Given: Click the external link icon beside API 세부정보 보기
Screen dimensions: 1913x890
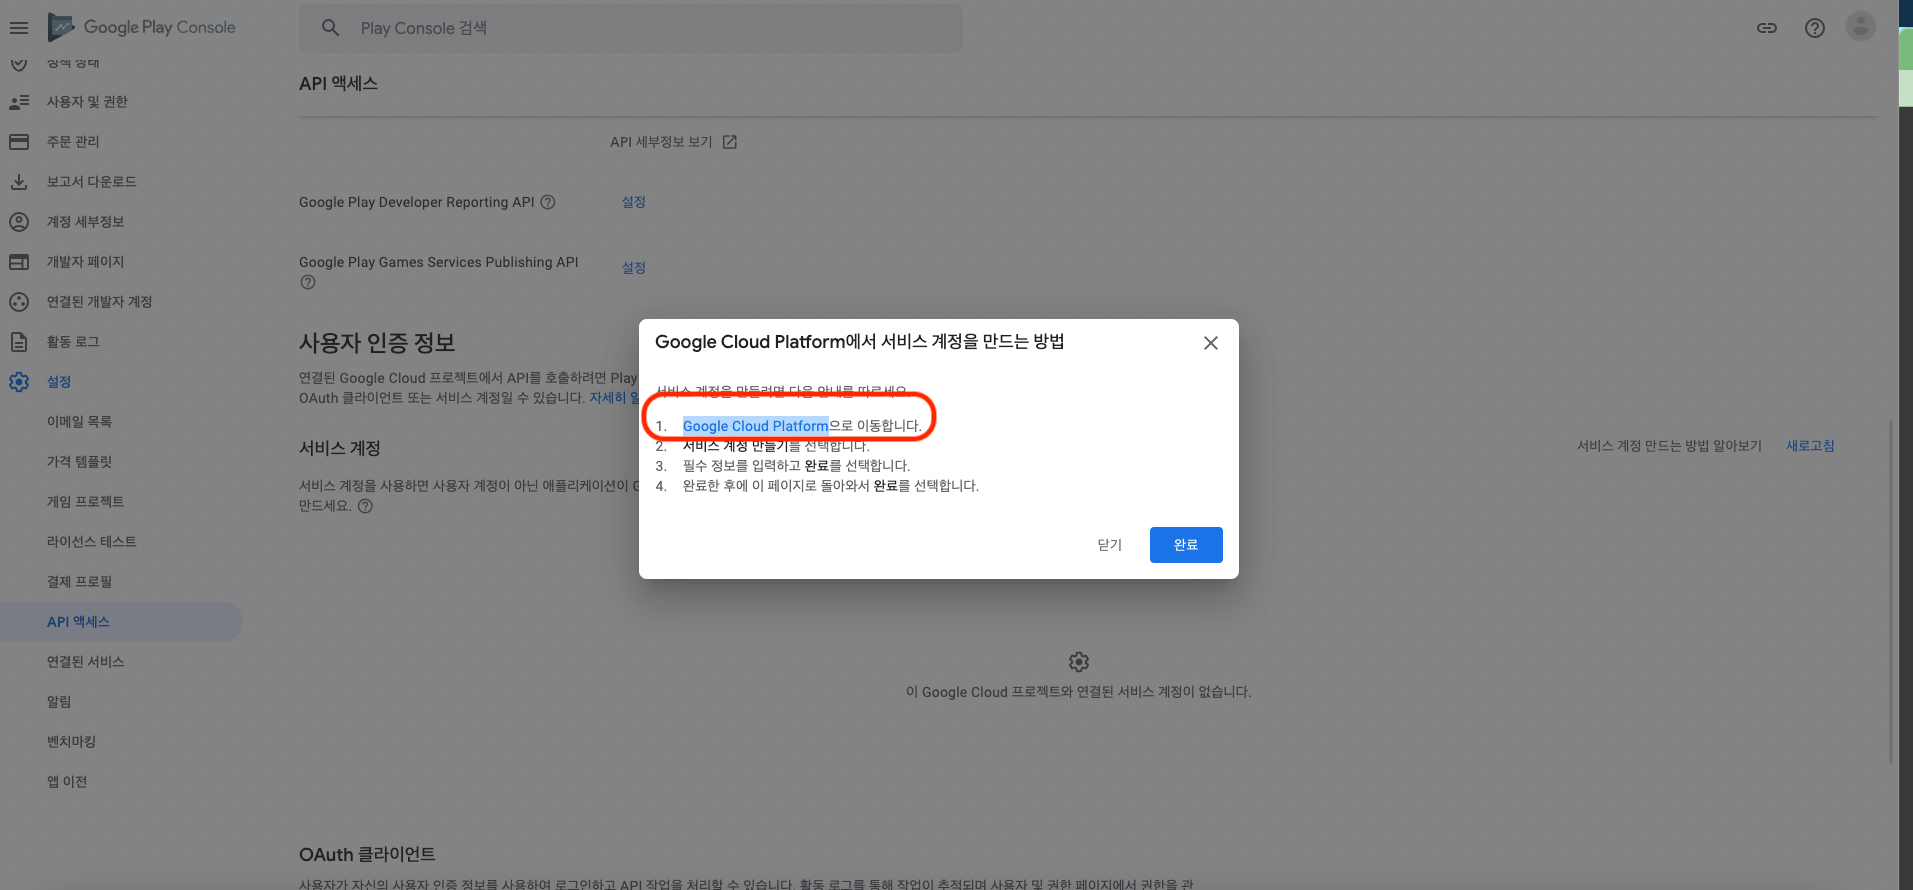Looking at the screenshot, I should pos(730,142).
